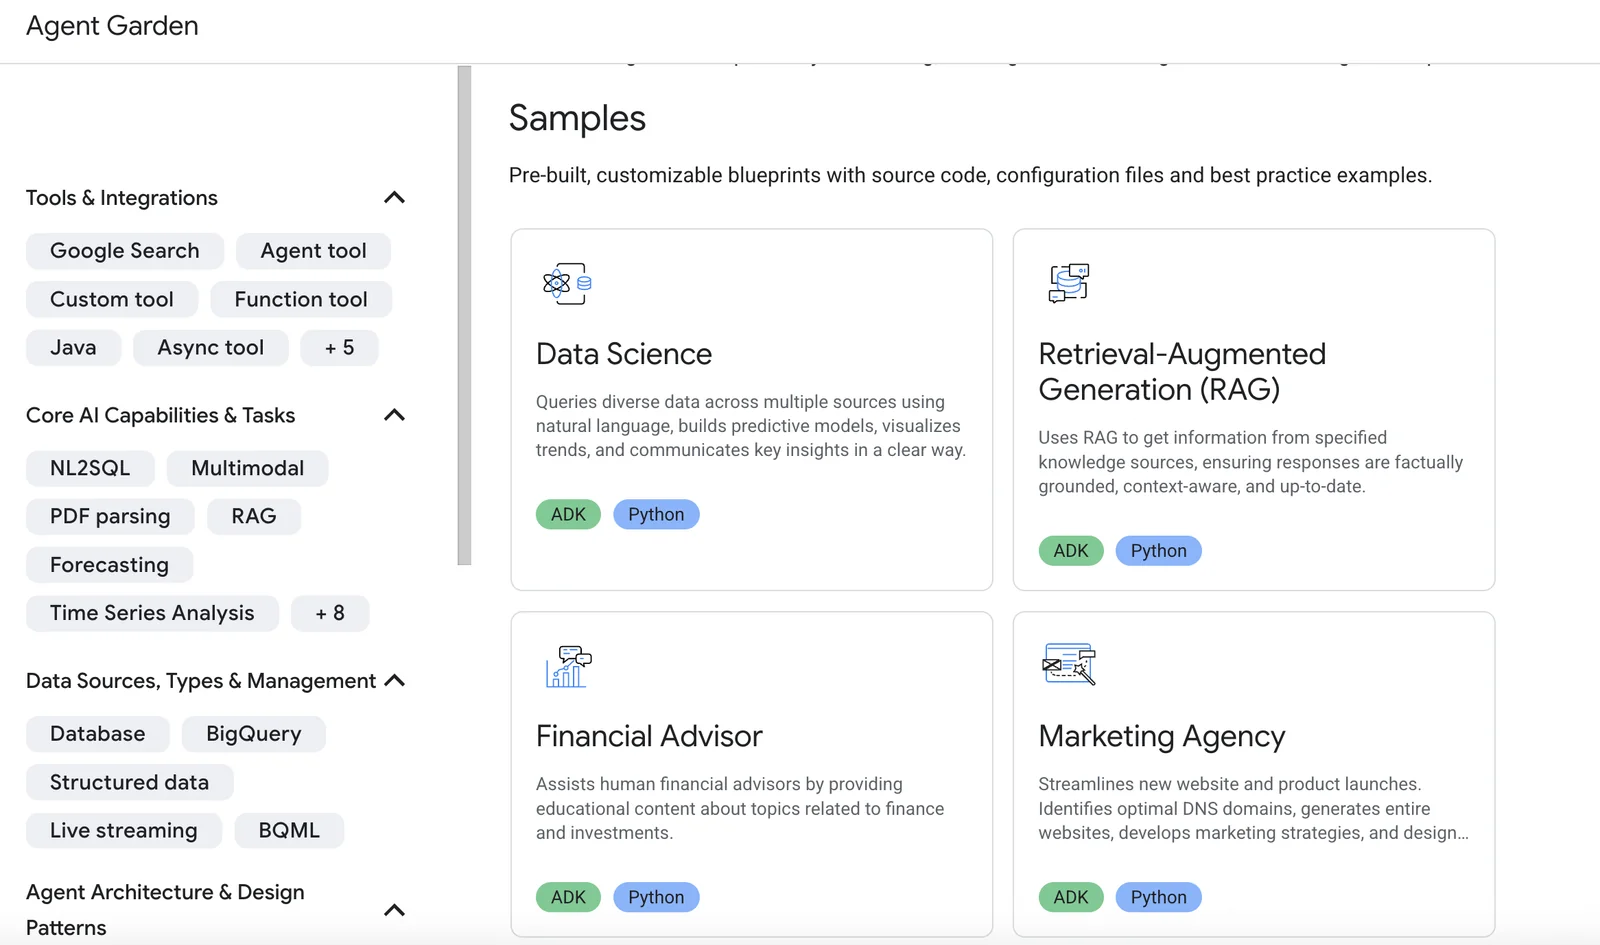Enable the Custom tool filter
This screenshot has width=1600, height=945.
[x=111, y=299]
